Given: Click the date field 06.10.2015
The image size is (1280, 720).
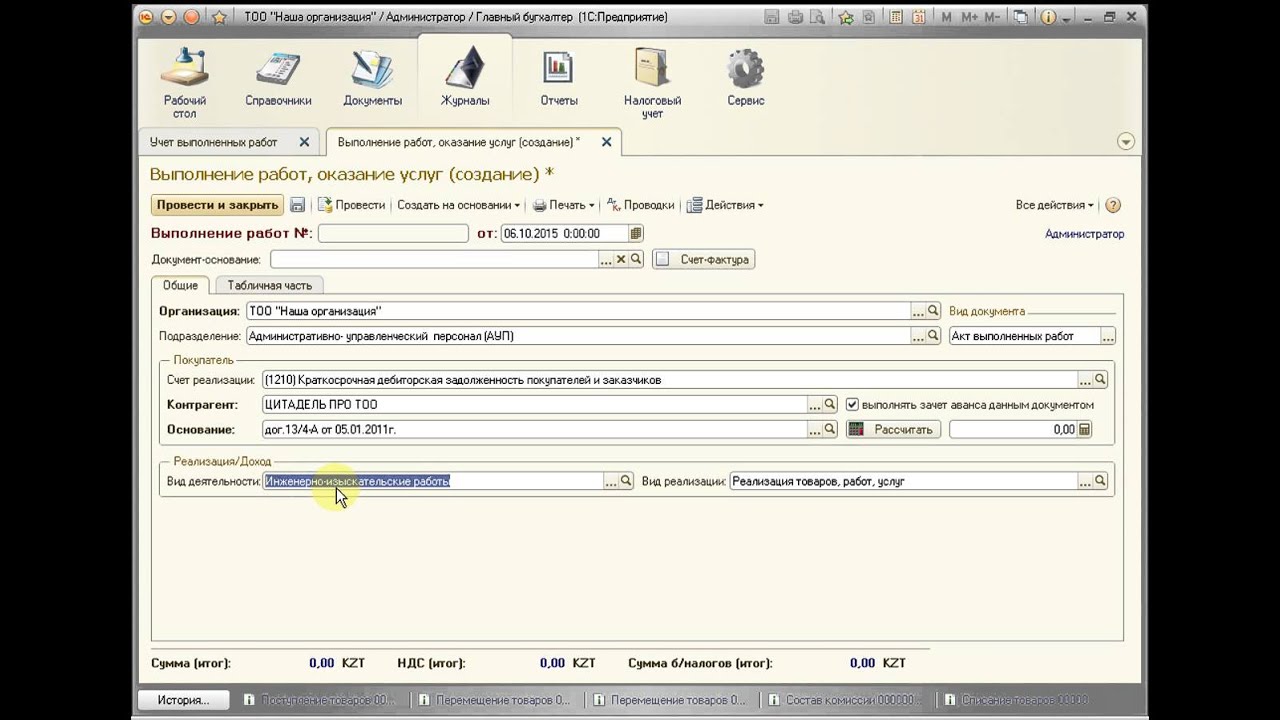Looking at the screenshot, I should click(x=565, y=233).
